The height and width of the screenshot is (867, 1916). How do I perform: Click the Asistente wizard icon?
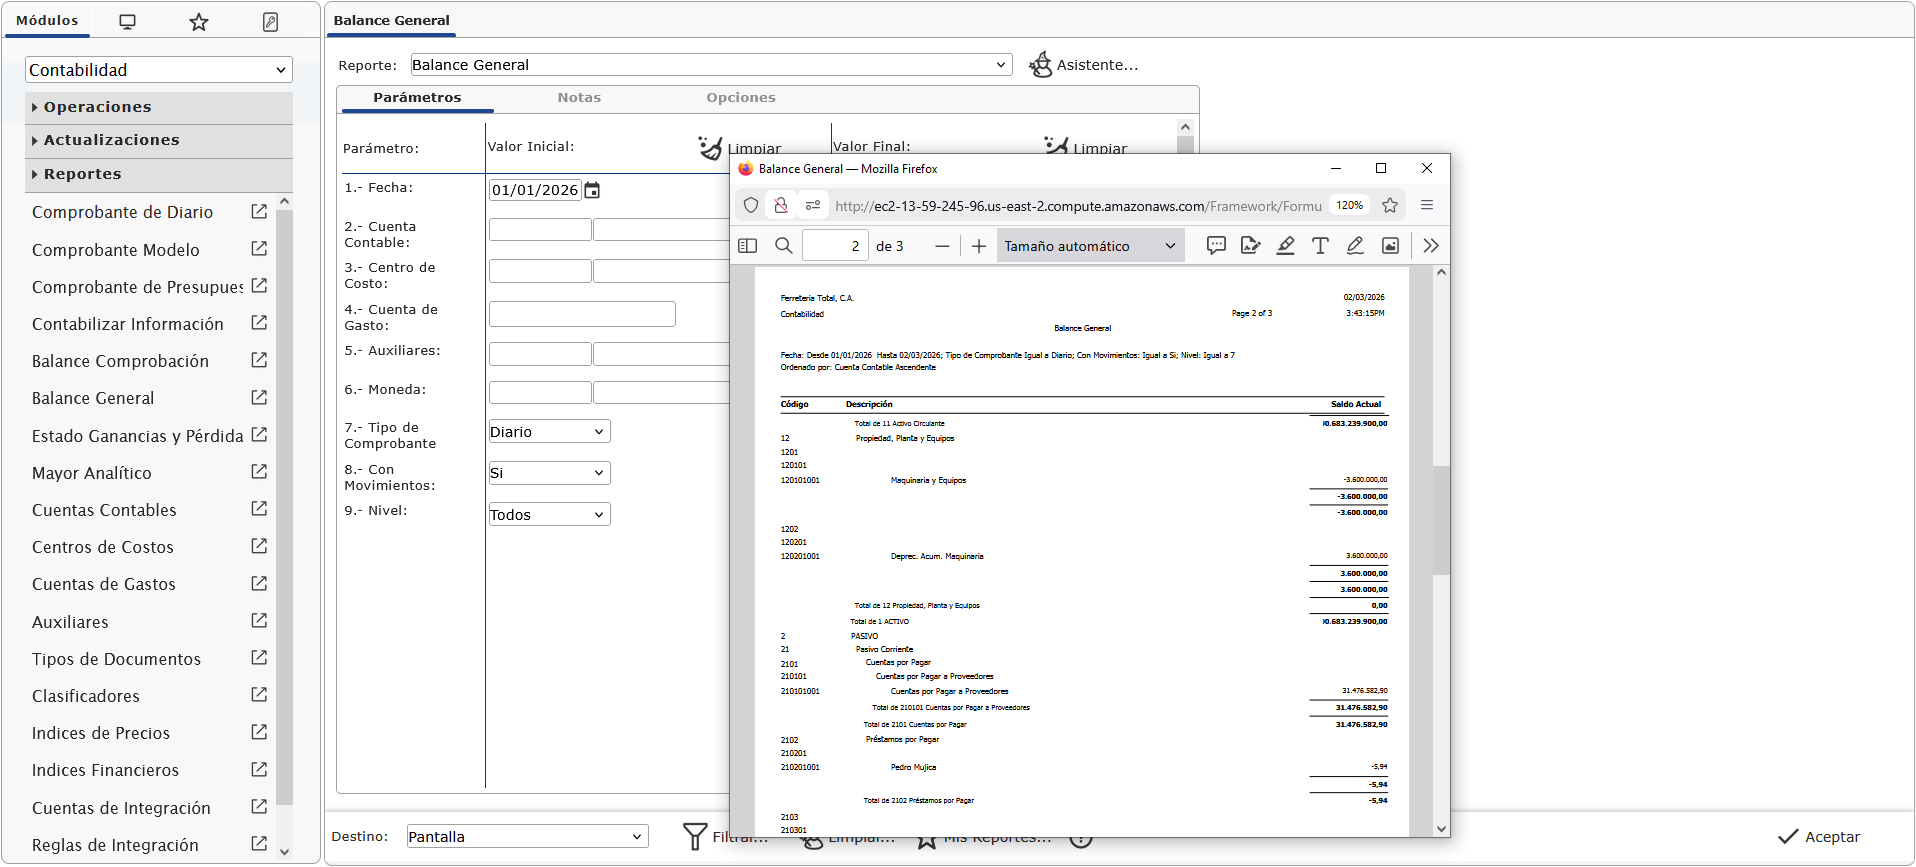click(1041, 65)
